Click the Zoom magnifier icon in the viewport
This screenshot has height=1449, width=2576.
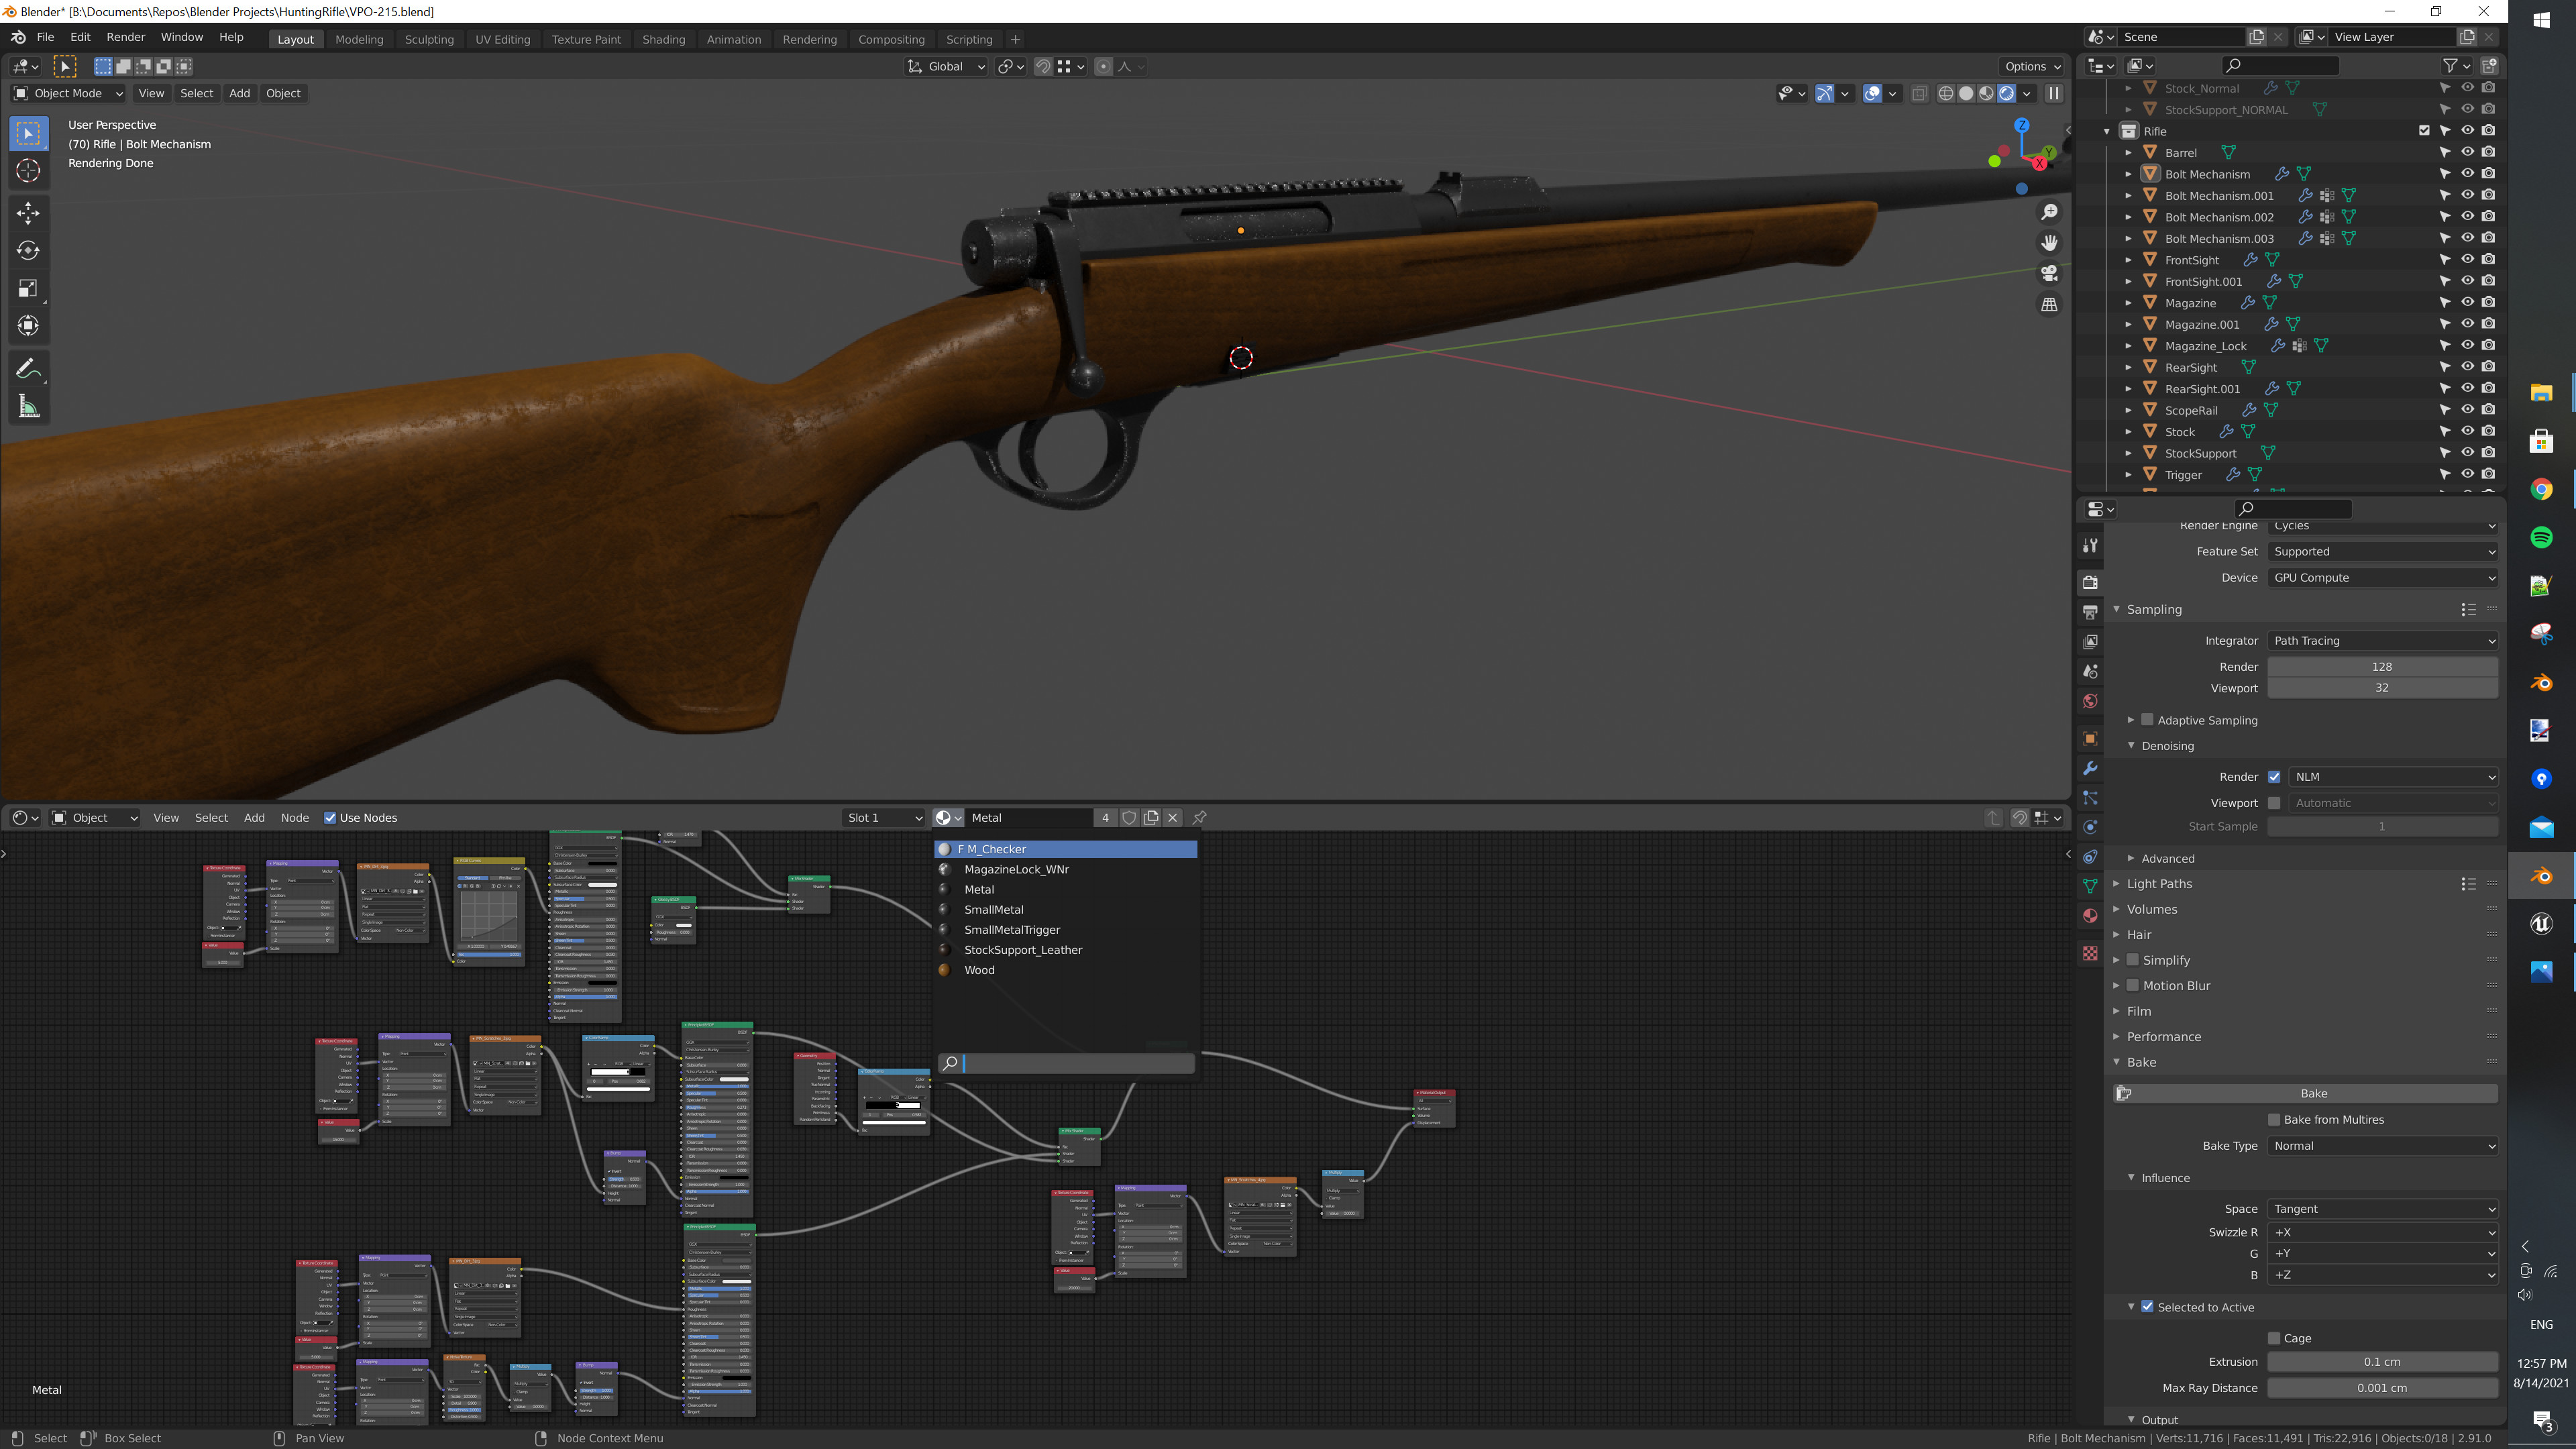[x=2050, y=212]
